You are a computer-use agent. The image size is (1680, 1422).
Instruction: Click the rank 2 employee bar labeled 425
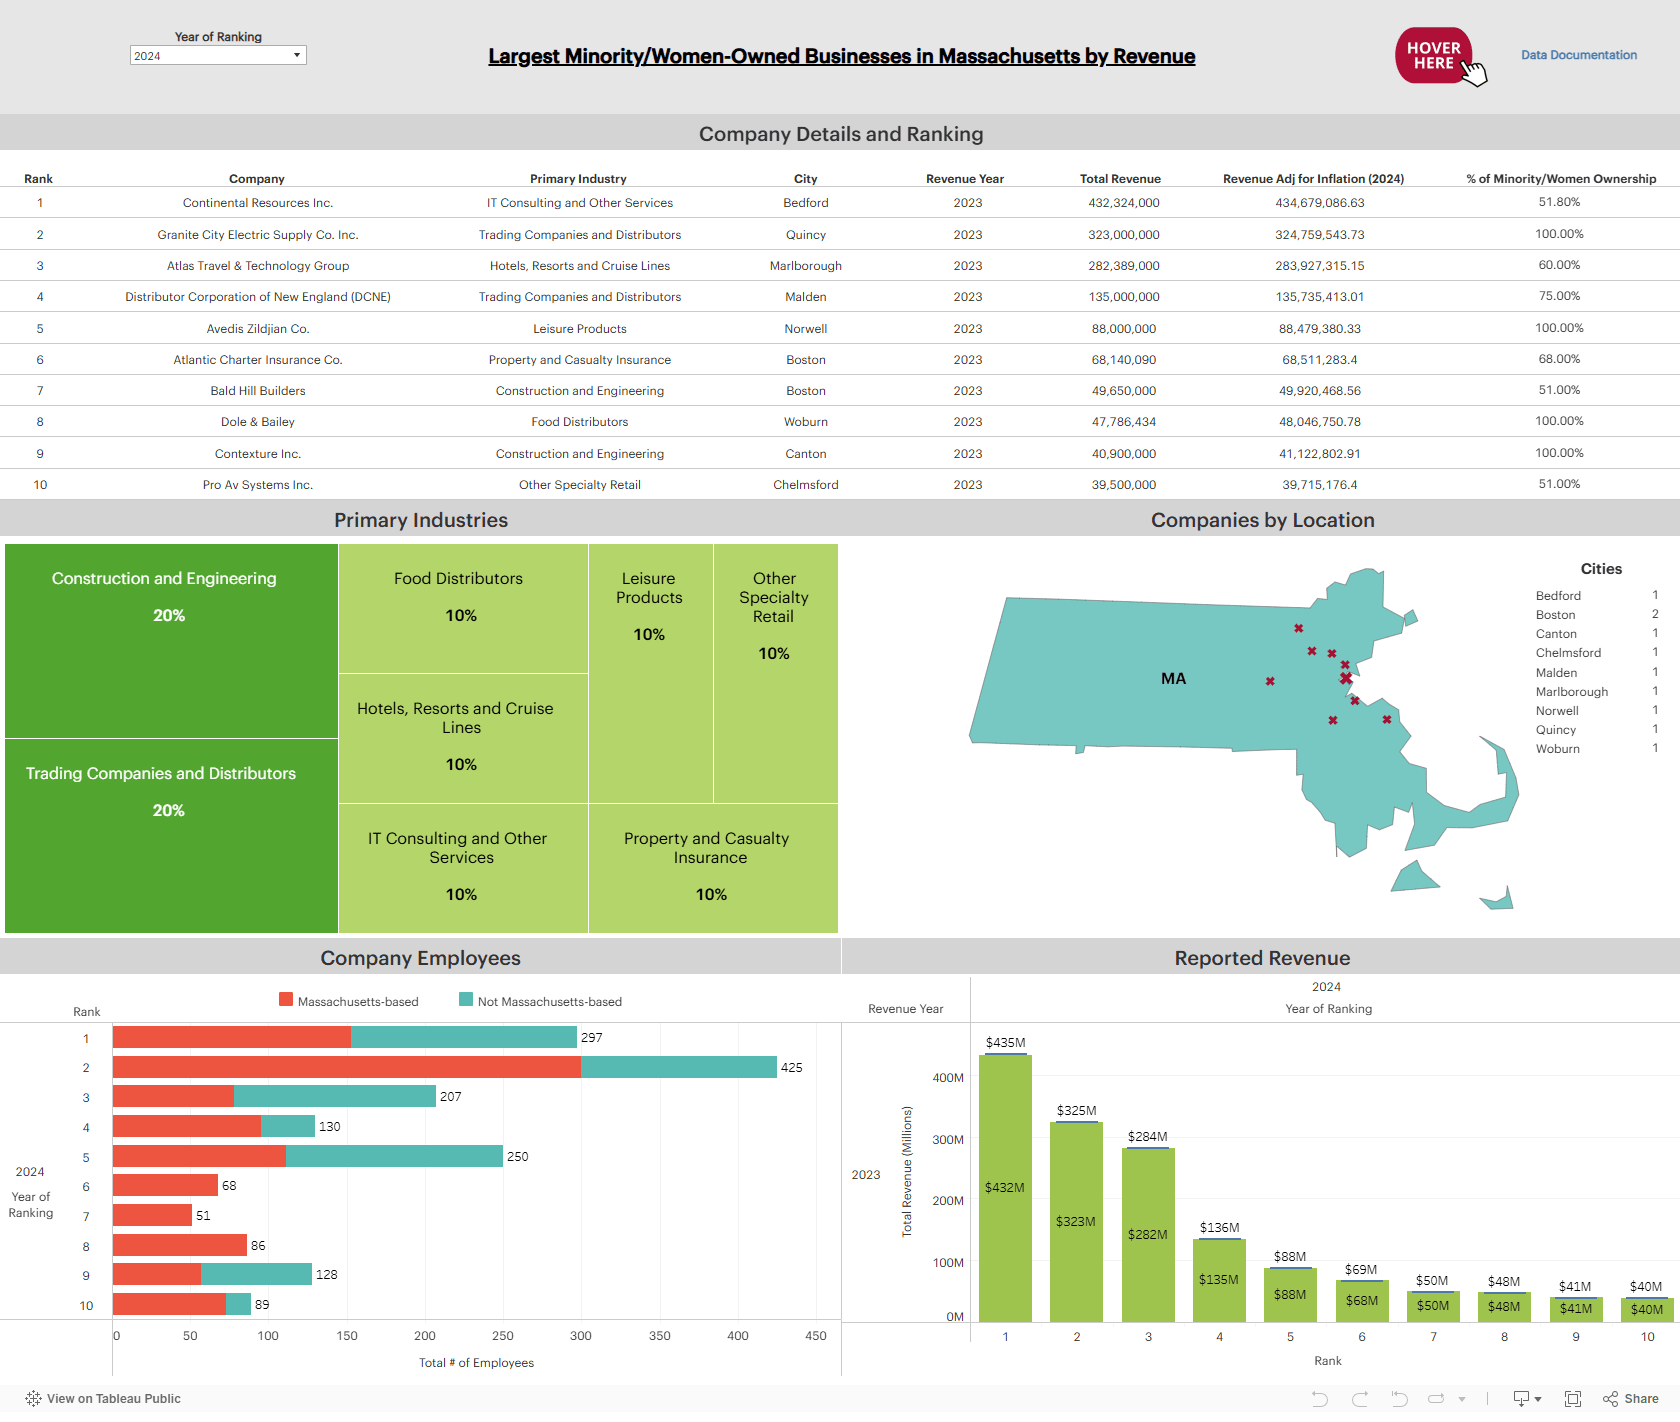pos(445,1067)
